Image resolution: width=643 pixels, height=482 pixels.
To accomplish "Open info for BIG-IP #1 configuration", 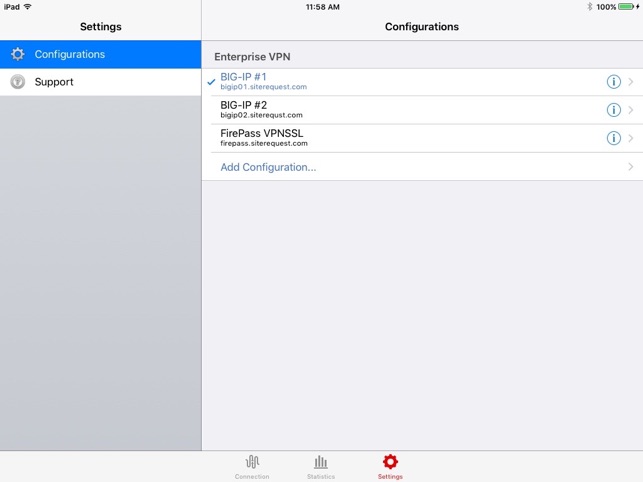I will click(613, 82).
